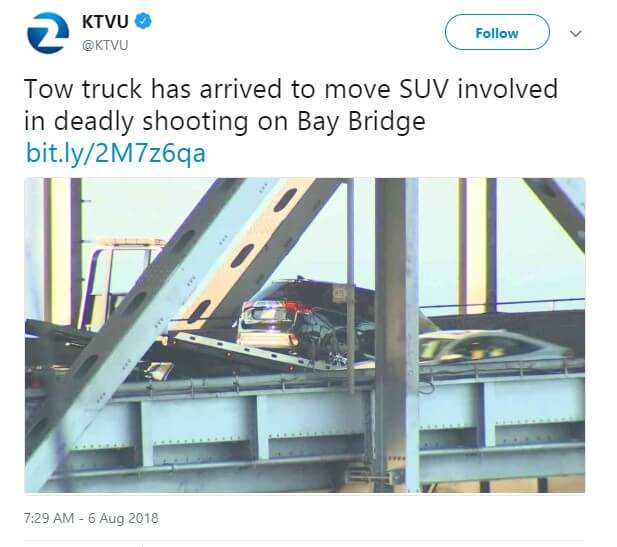Click the tow truck cab in the photo
Screen dimensions: 617x547
[118, 281]
